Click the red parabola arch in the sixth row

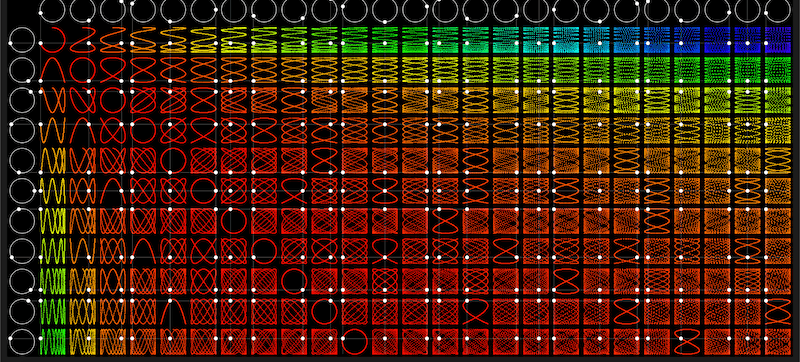point(113,191)
